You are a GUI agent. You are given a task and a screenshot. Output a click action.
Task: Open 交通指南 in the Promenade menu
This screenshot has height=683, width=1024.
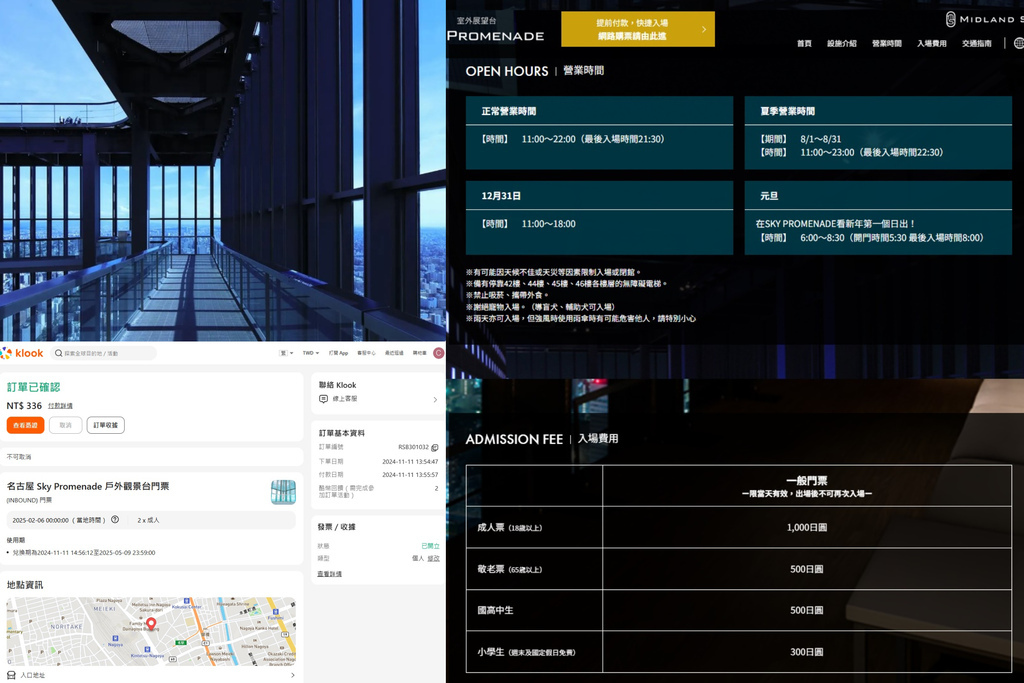[977, 44]
